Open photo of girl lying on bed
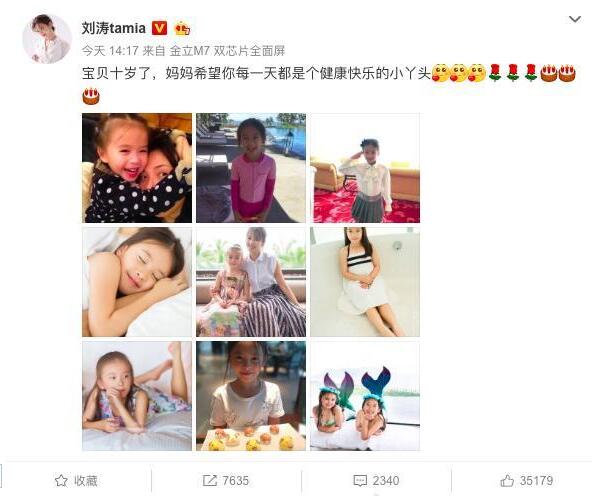Image resolution: width=592 pixels, height=496 pixels. tap(137, 396)
